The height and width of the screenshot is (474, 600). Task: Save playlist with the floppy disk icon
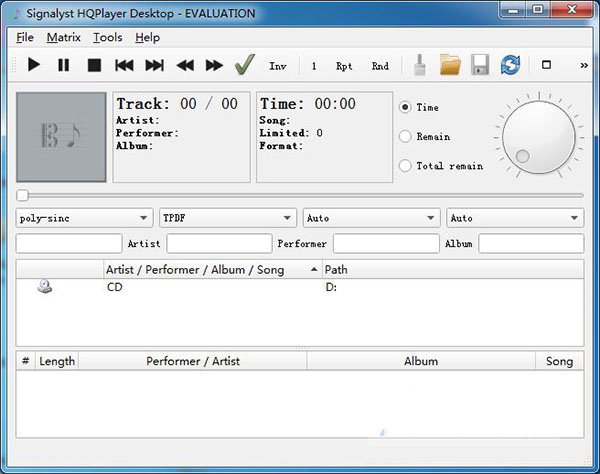(480, 65)
